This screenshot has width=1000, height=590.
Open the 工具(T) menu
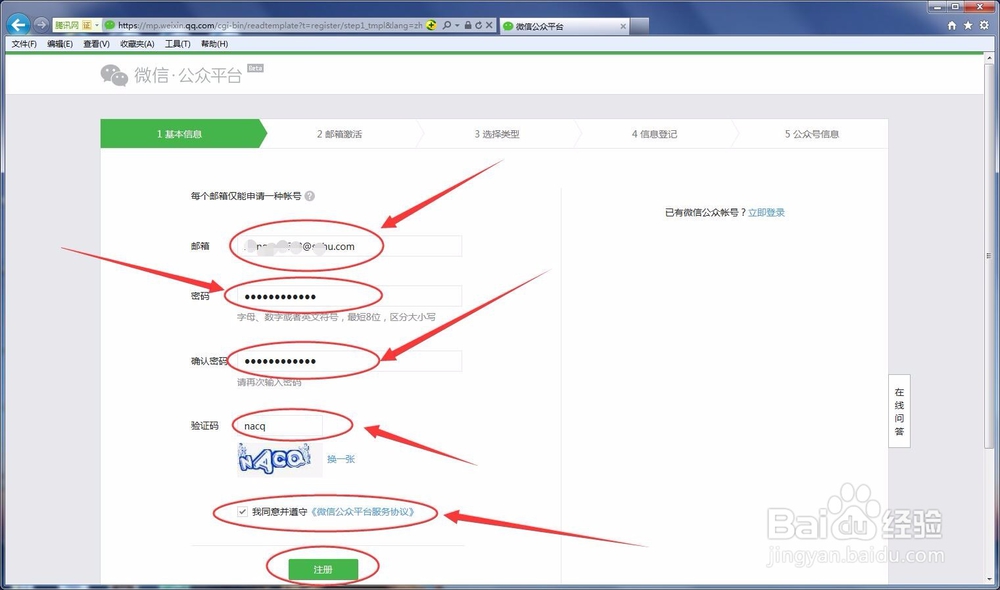178,44
